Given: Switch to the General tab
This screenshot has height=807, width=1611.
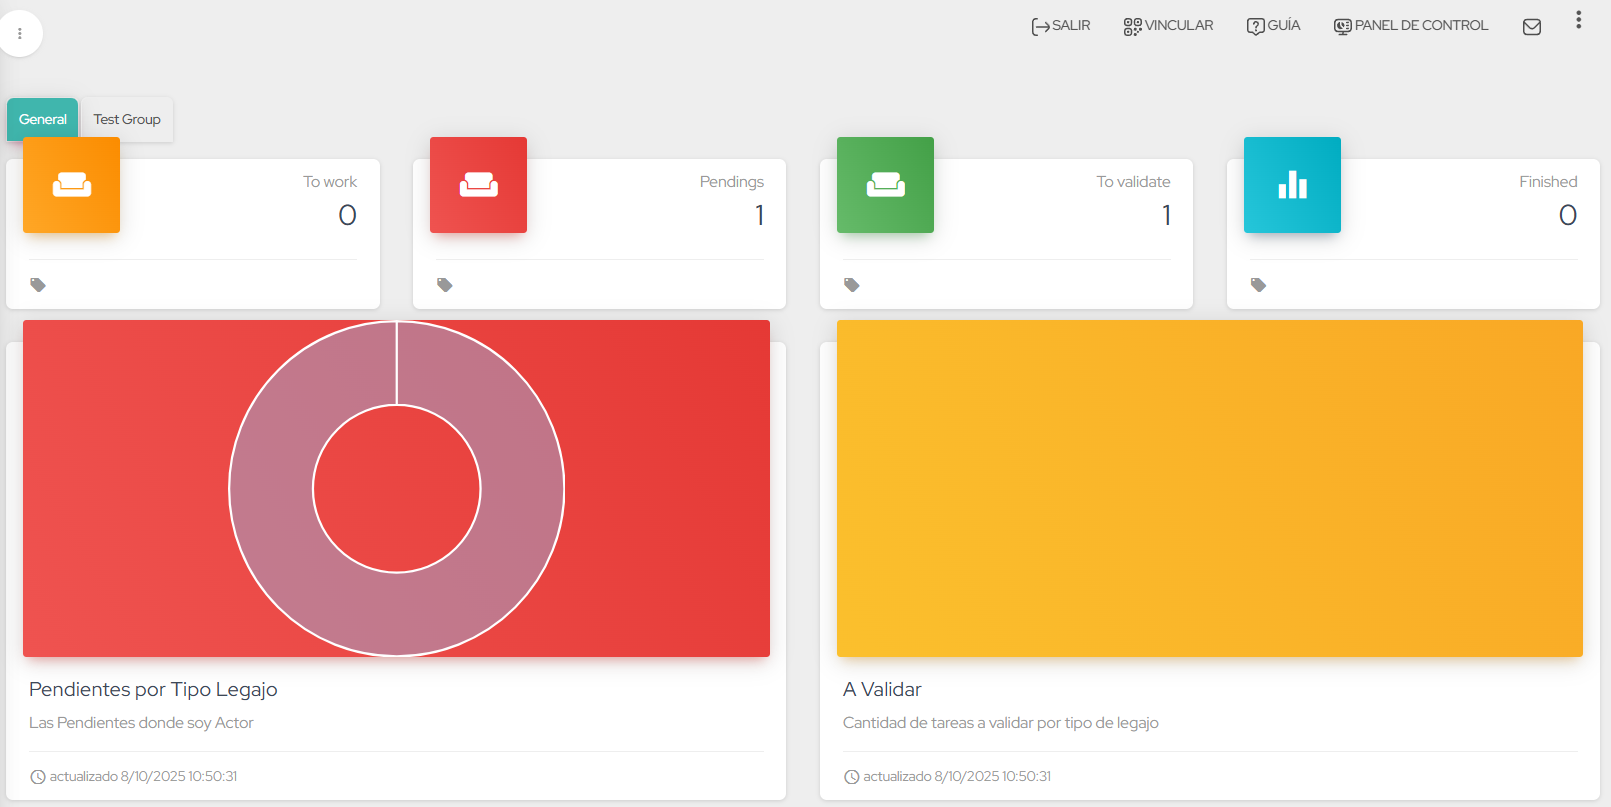Looking at the screenshot, I should pos(42,120).
